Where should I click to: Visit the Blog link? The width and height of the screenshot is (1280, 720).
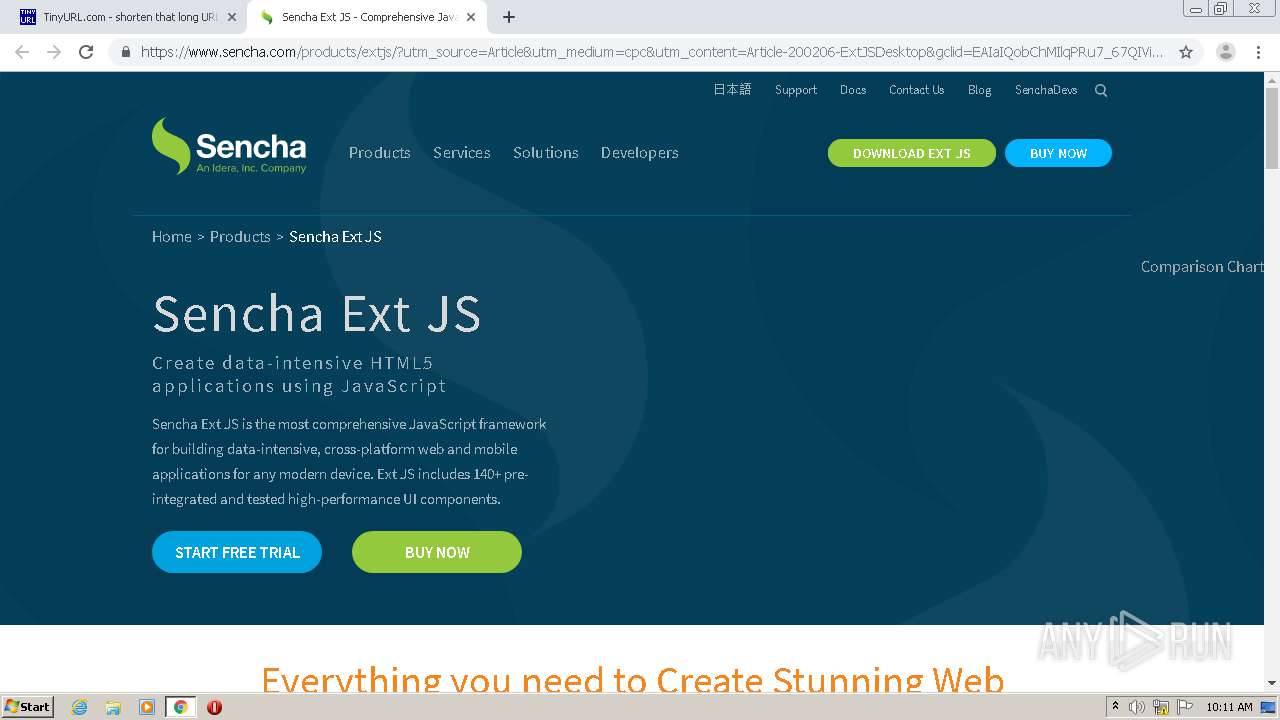pyautogui.click(x=980, y=90)
